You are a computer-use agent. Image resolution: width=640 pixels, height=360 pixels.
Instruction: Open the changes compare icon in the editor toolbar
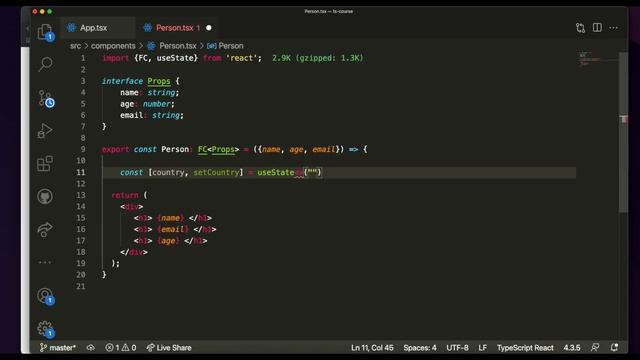[x=580, y=28]
